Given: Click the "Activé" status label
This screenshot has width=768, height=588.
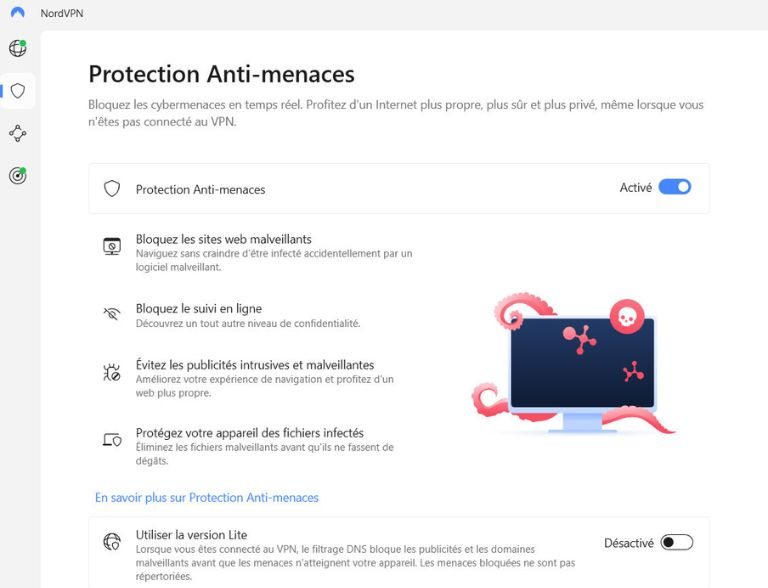Looking at the screenshot, I should (635, 187).
